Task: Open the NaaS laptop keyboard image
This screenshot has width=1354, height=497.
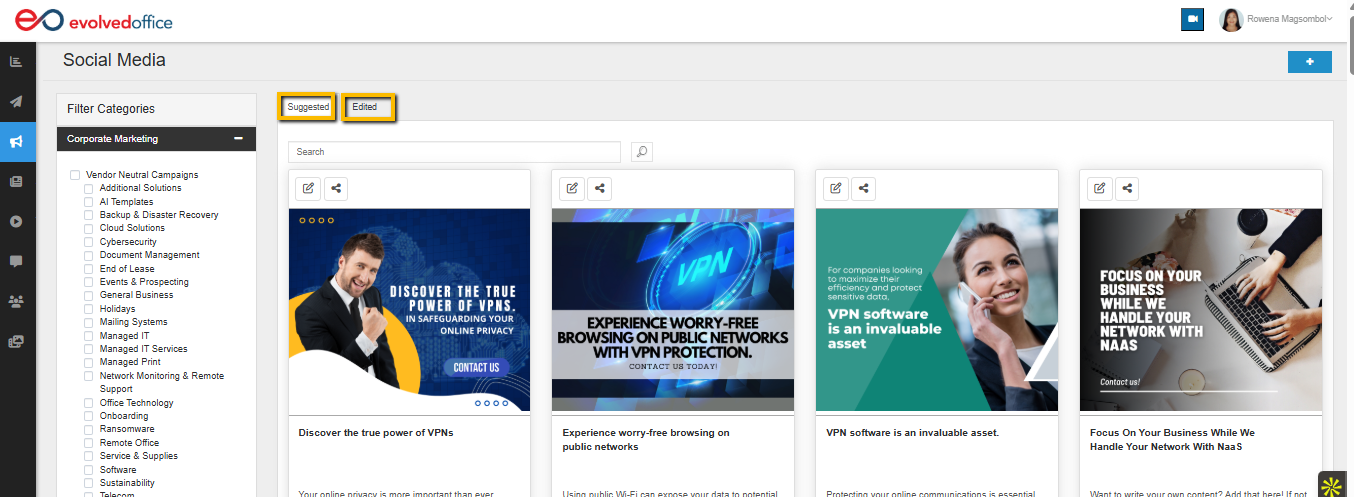Action: (1201, 310)
